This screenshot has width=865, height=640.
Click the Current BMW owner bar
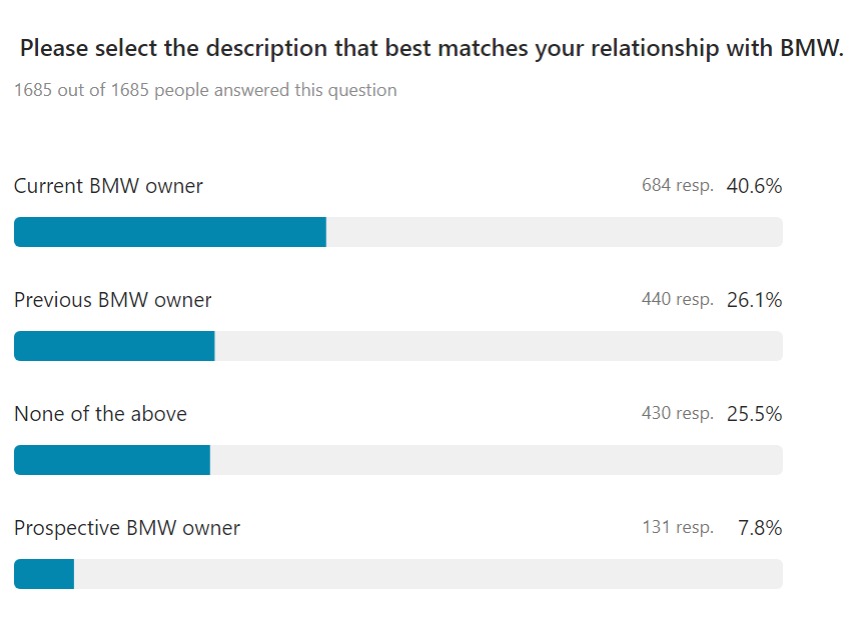pyautogui.click(x=398, y=232)
